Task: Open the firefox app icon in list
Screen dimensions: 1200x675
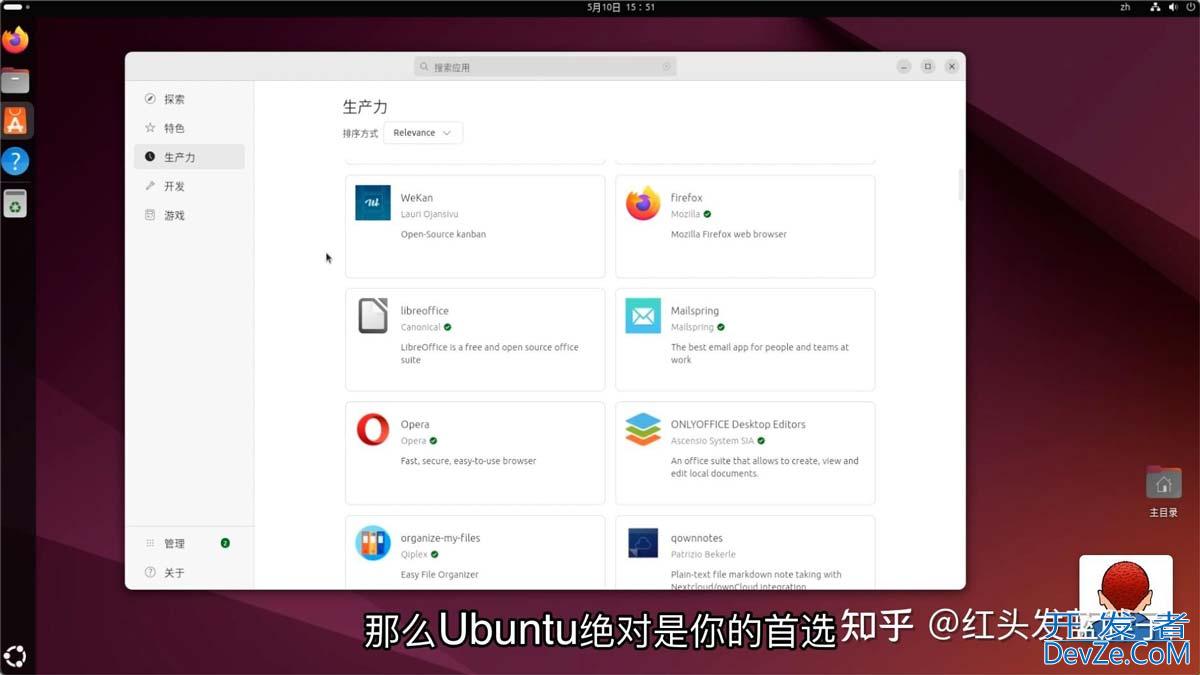Action: pos(643,203)
